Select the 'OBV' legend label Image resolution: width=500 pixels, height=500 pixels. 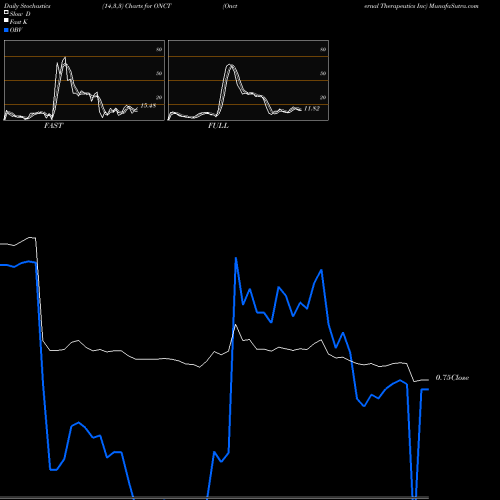[x=16, y=30]
